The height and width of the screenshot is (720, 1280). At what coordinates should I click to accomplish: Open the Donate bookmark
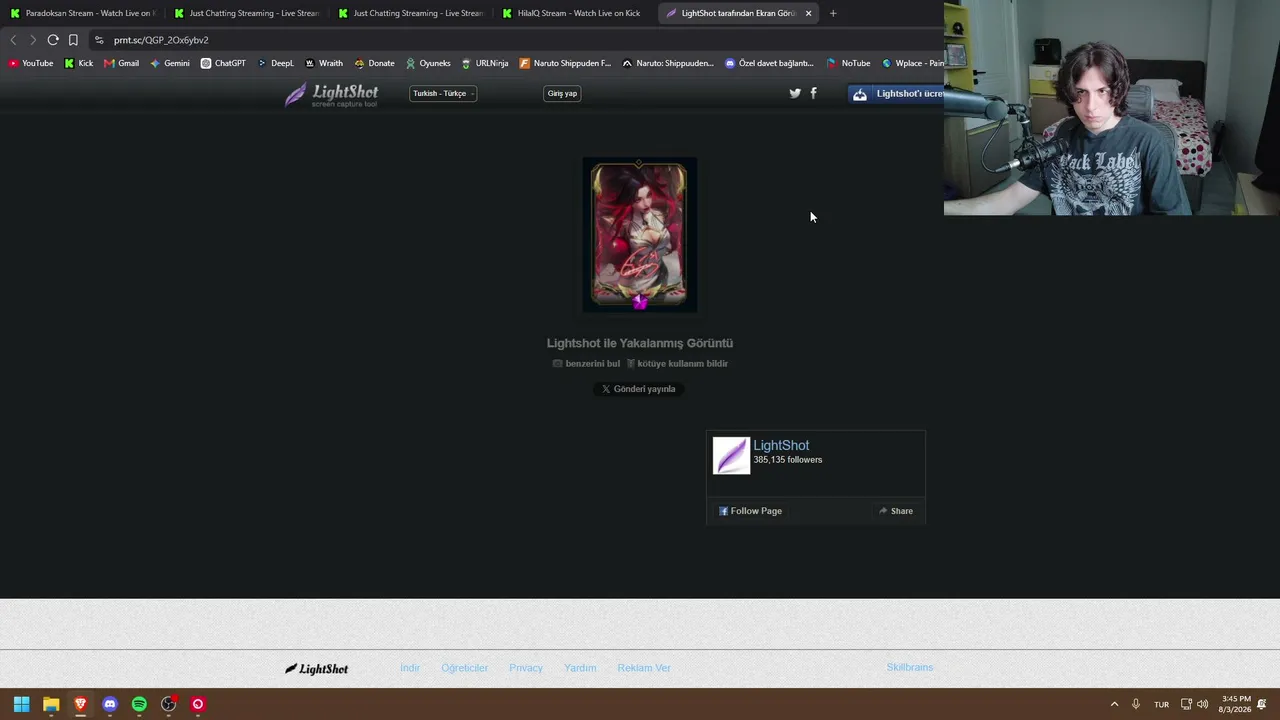click(x=375, y=63)
